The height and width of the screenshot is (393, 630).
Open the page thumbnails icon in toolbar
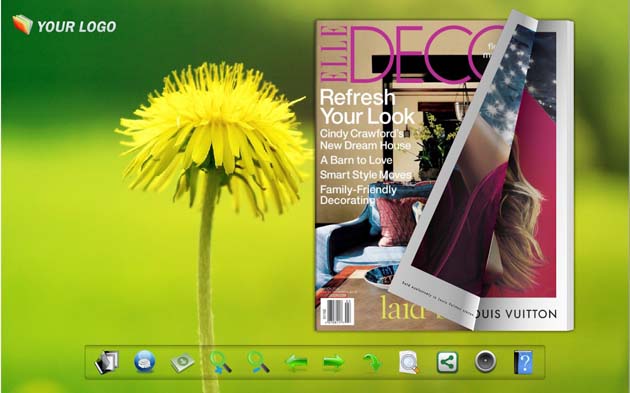coord(106,362)
